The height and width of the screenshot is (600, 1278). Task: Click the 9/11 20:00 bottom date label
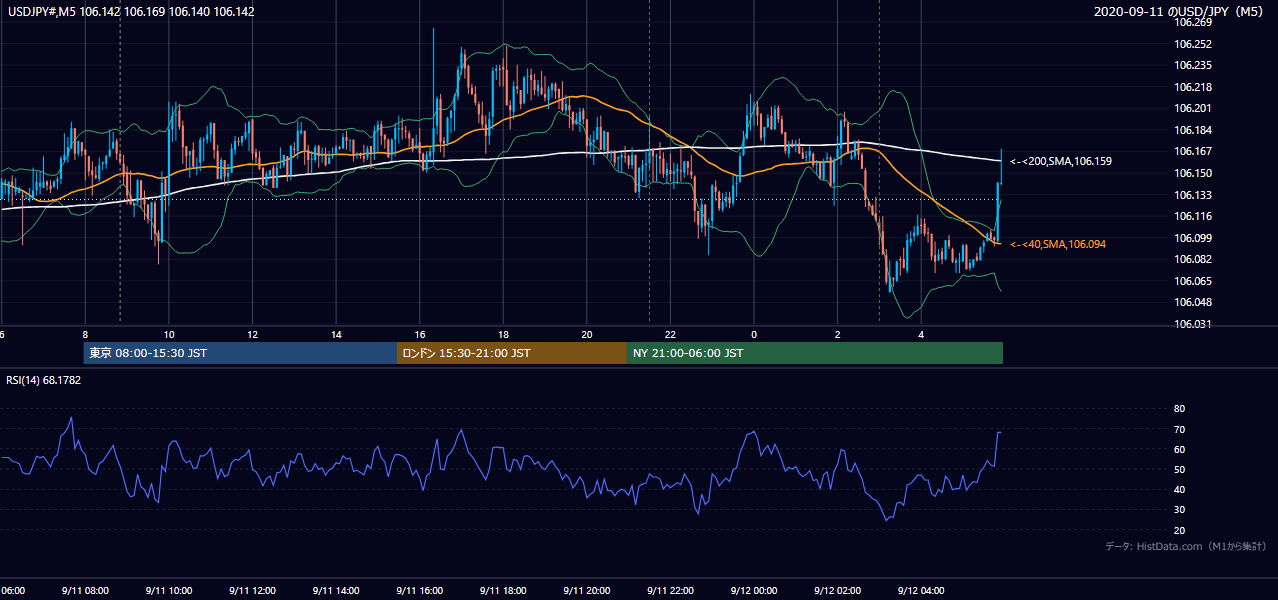(x=587, y=590)
